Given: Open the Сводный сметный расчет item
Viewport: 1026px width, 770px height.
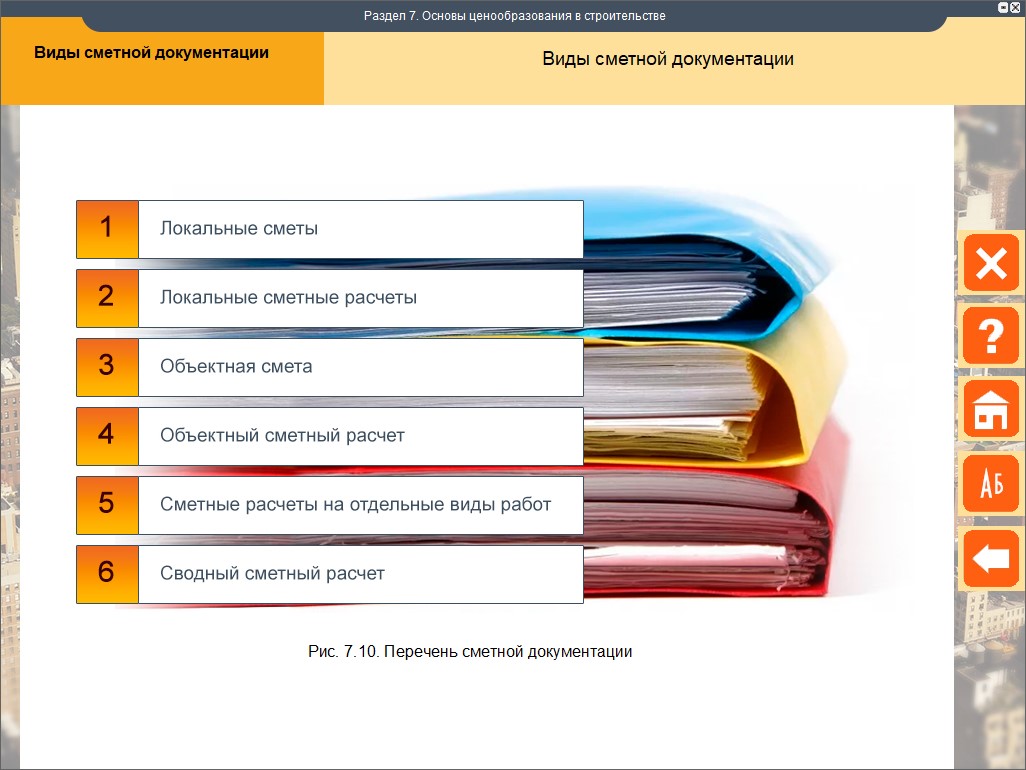Looking at the screenshot, I should (x=360, y=574).
